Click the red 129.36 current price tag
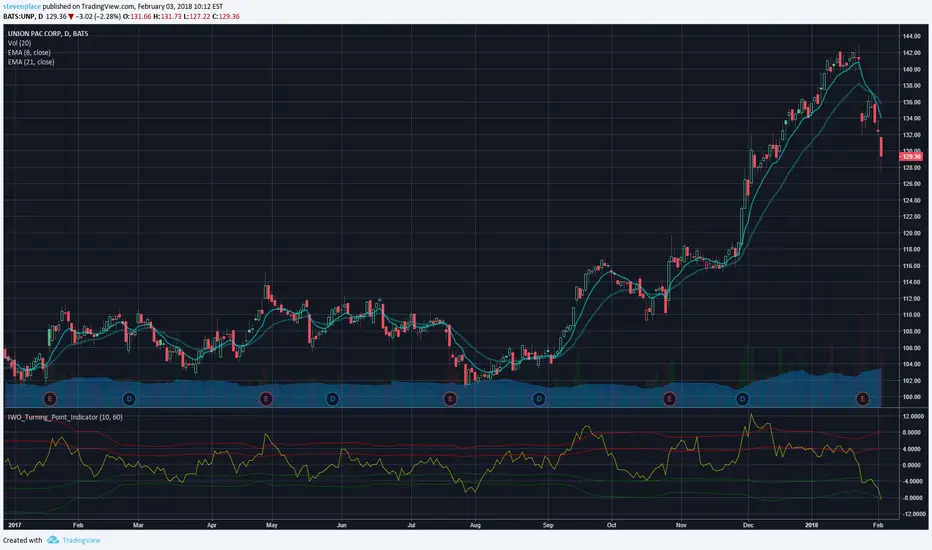The height and width of the screenshot is (550, 932). [911, 157]
